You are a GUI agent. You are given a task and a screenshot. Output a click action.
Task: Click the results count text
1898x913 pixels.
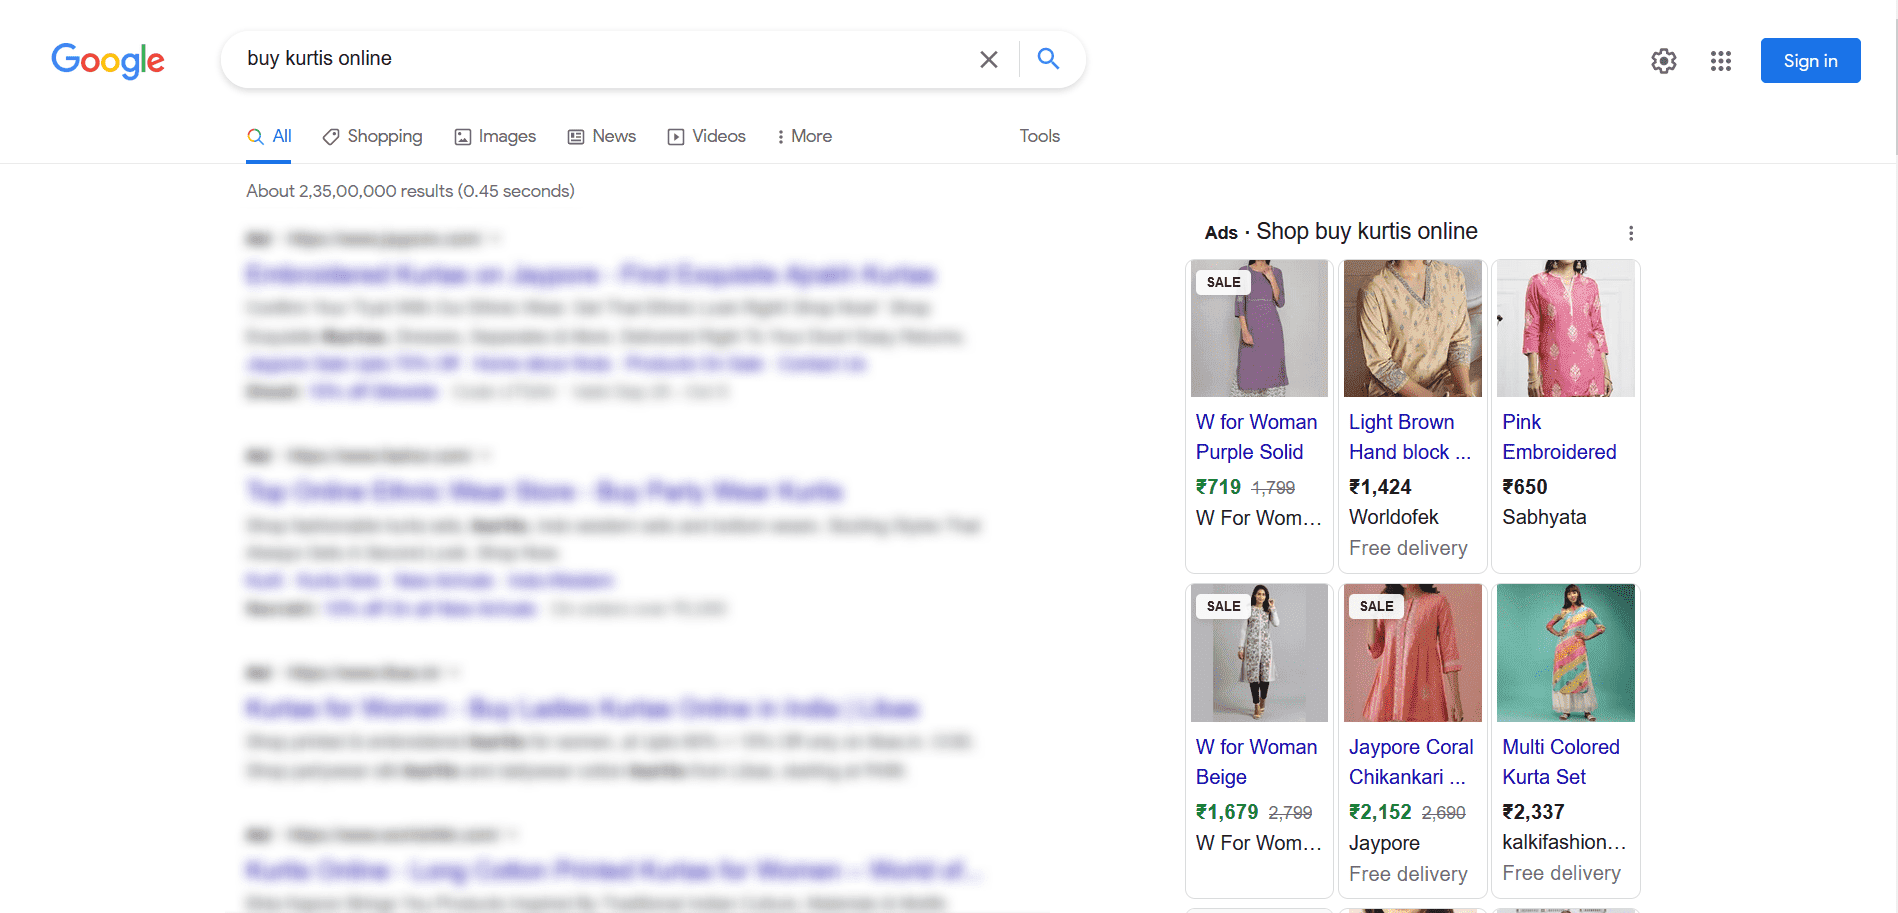coord(410,191)
